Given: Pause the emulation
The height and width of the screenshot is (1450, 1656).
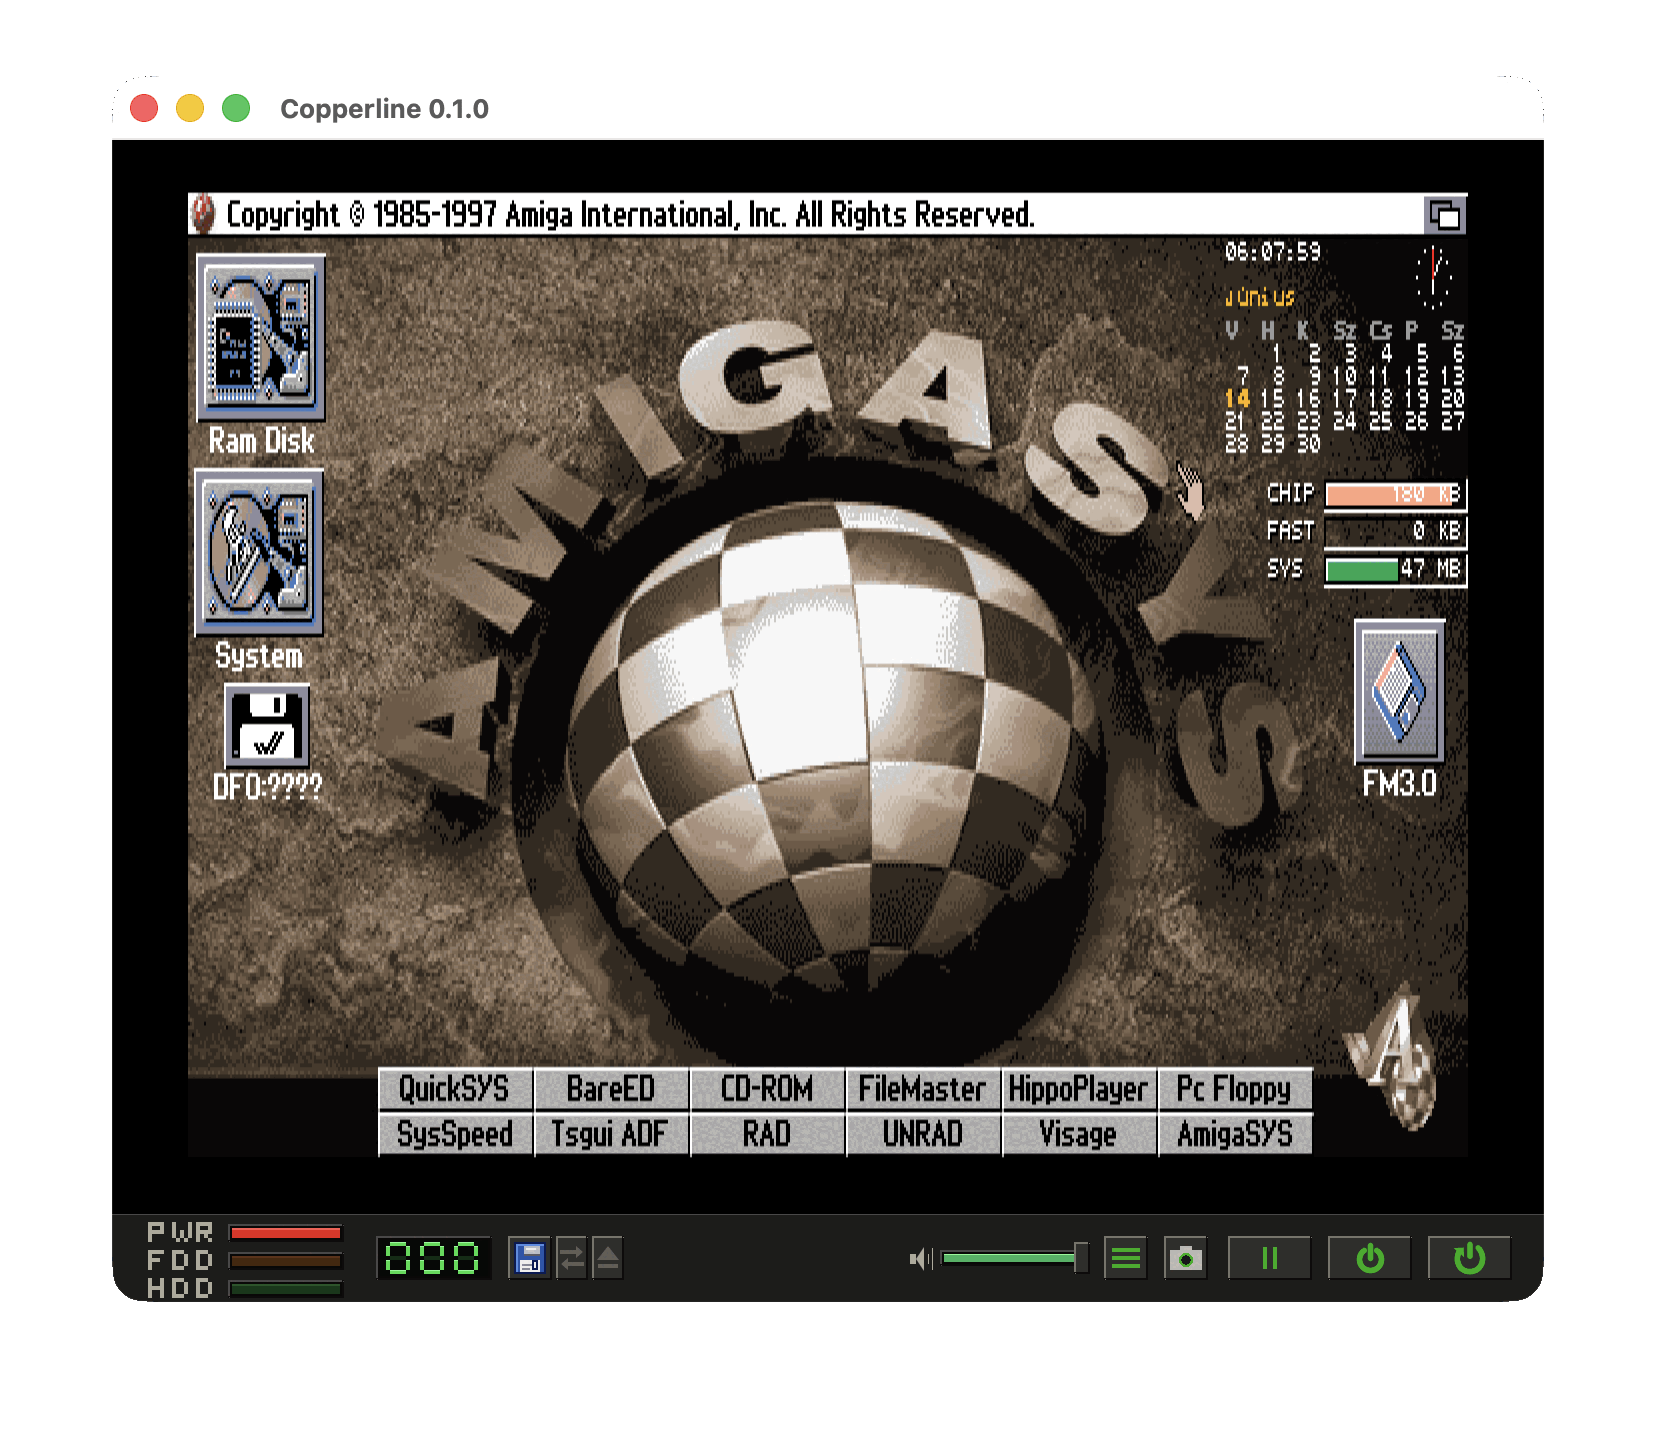Looking at the screenshot, I should point(1270,1258).
